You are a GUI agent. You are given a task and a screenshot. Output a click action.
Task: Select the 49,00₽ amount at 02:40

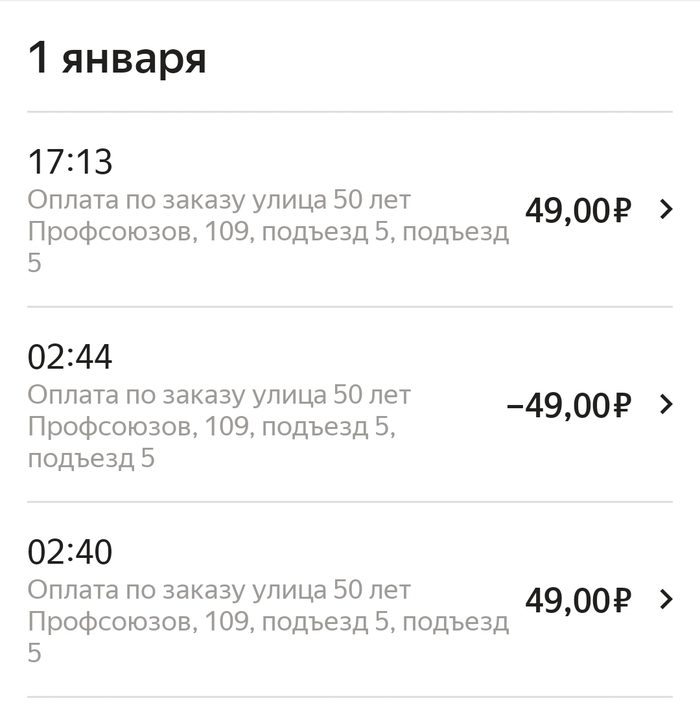[577, 601]
